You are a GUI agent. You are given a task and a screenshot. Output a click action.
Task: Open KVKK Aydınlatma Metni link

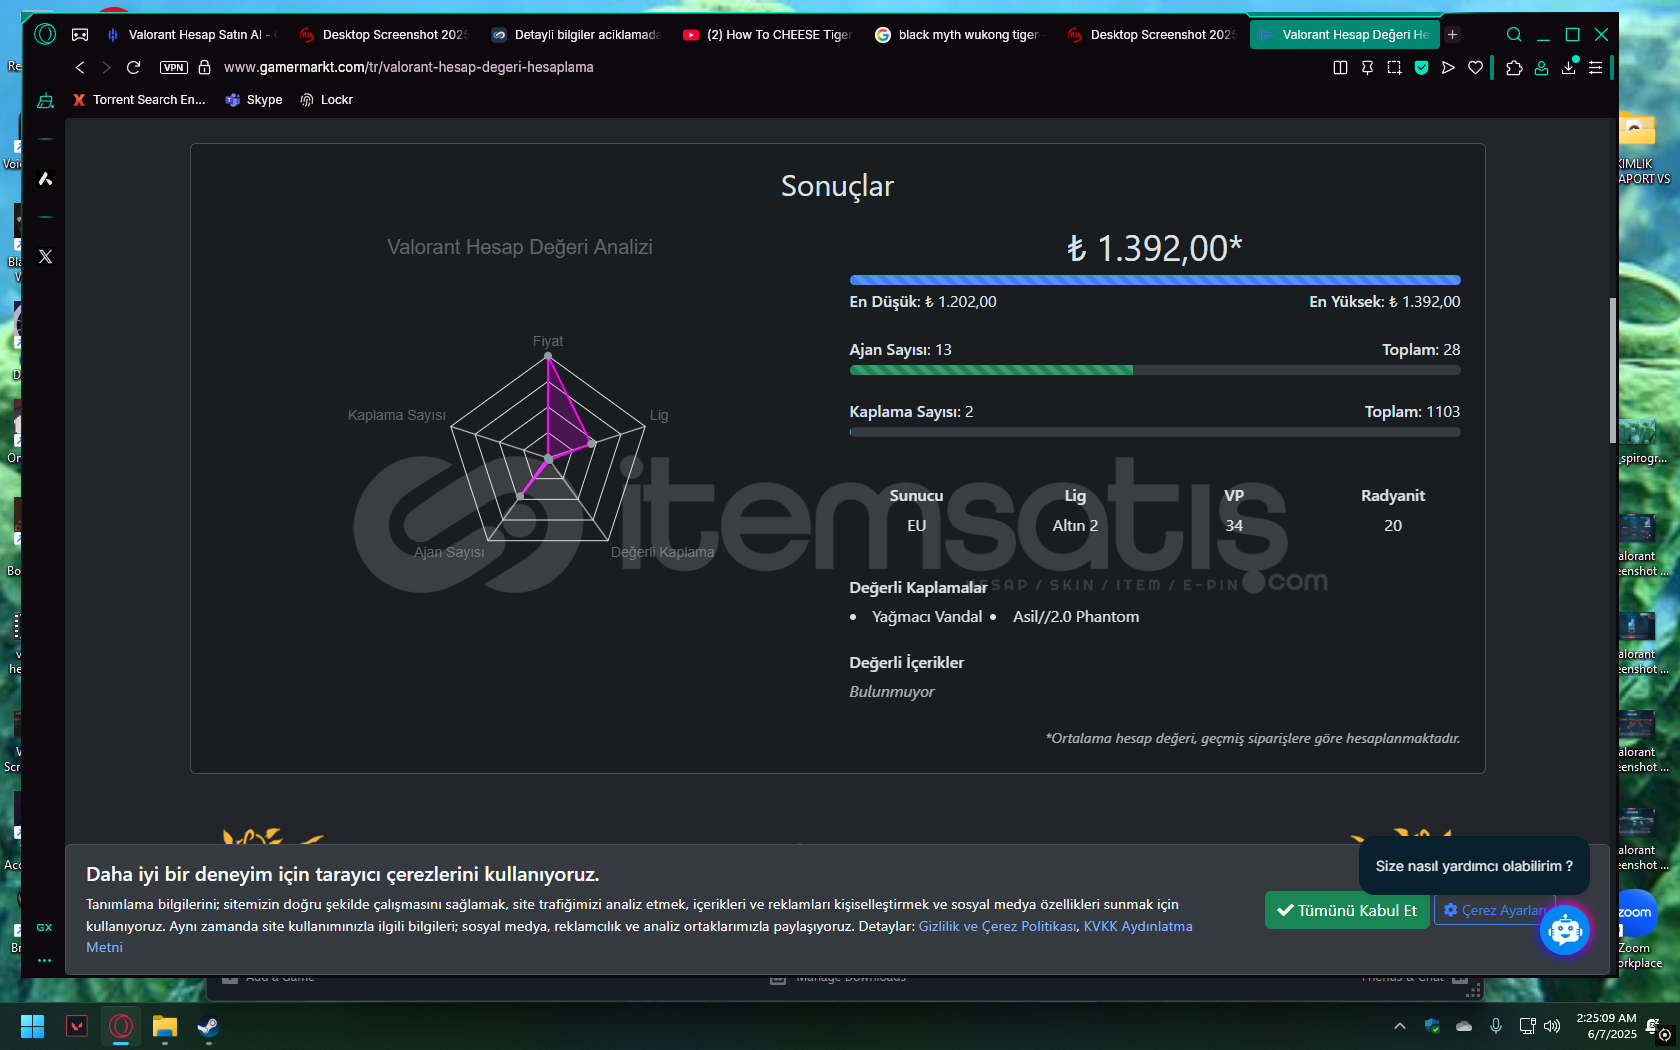point(1138,926)
